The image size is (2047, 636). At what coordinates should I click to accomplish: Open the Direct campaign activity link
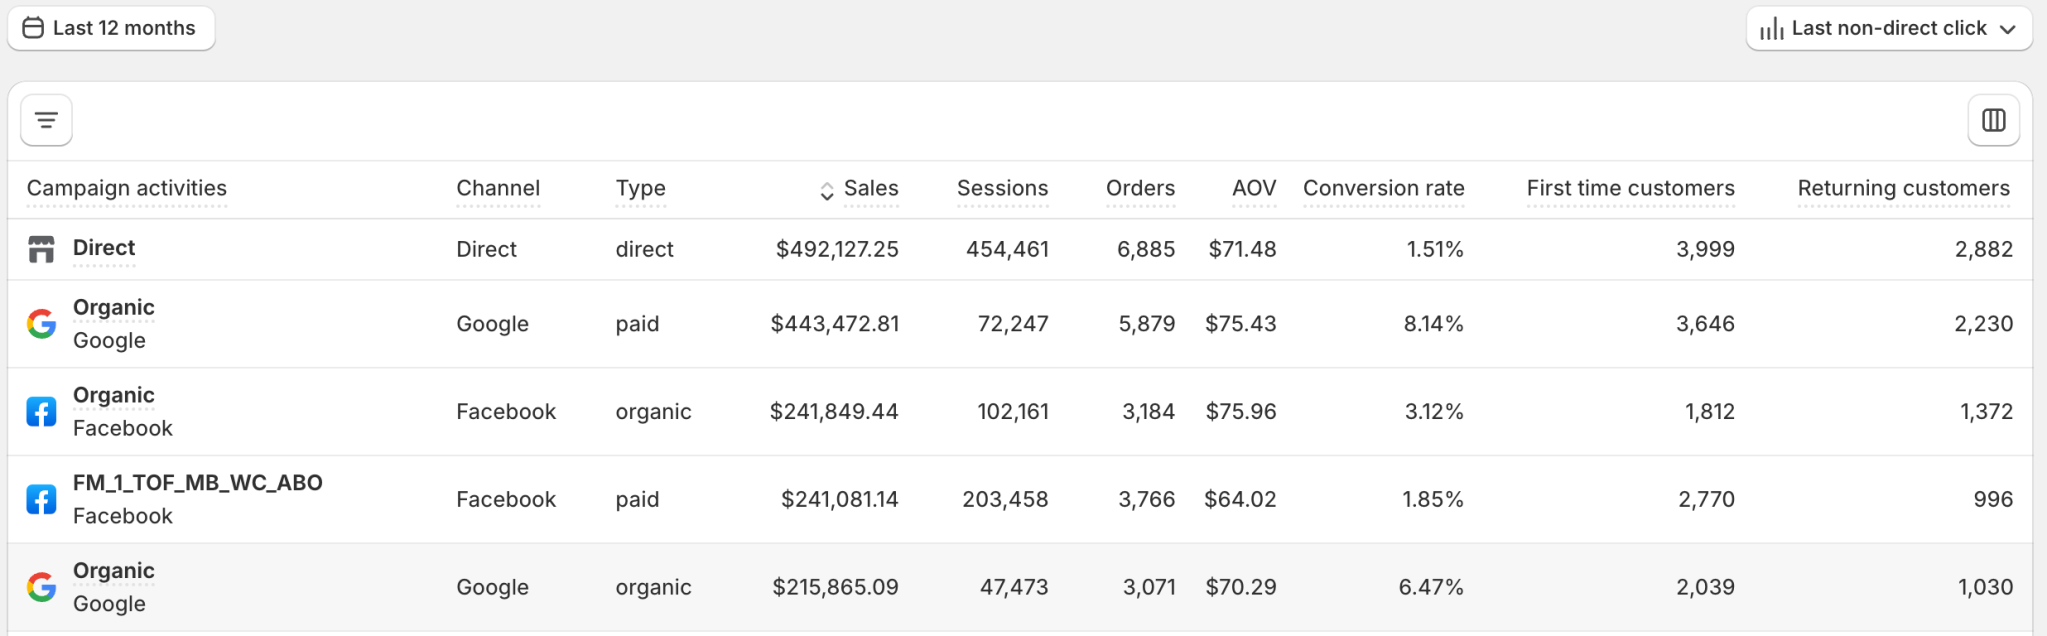104,248
